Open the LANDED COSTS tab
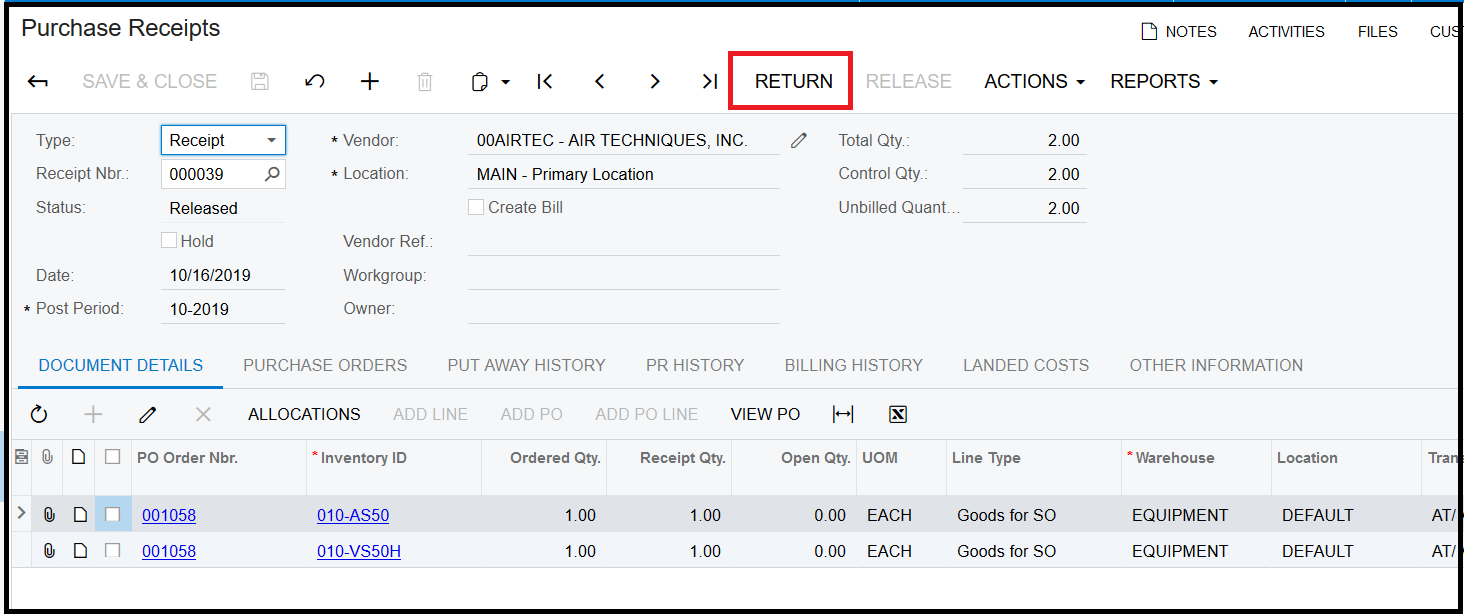The image size is (1464, 614). 1025,365
